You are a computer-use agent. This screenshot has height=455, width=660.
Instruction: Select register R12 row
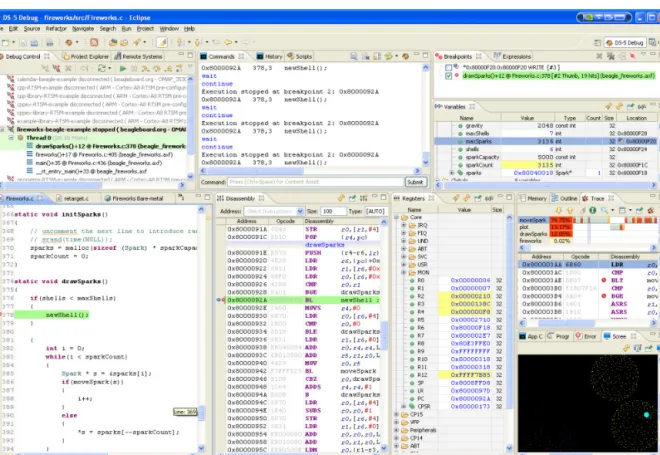pyautogui.click(x=450, y=375)
